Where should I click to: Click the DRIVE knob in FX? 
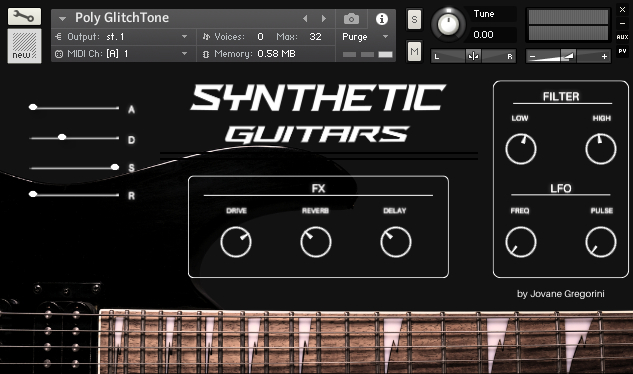click(x=236, y=242)
